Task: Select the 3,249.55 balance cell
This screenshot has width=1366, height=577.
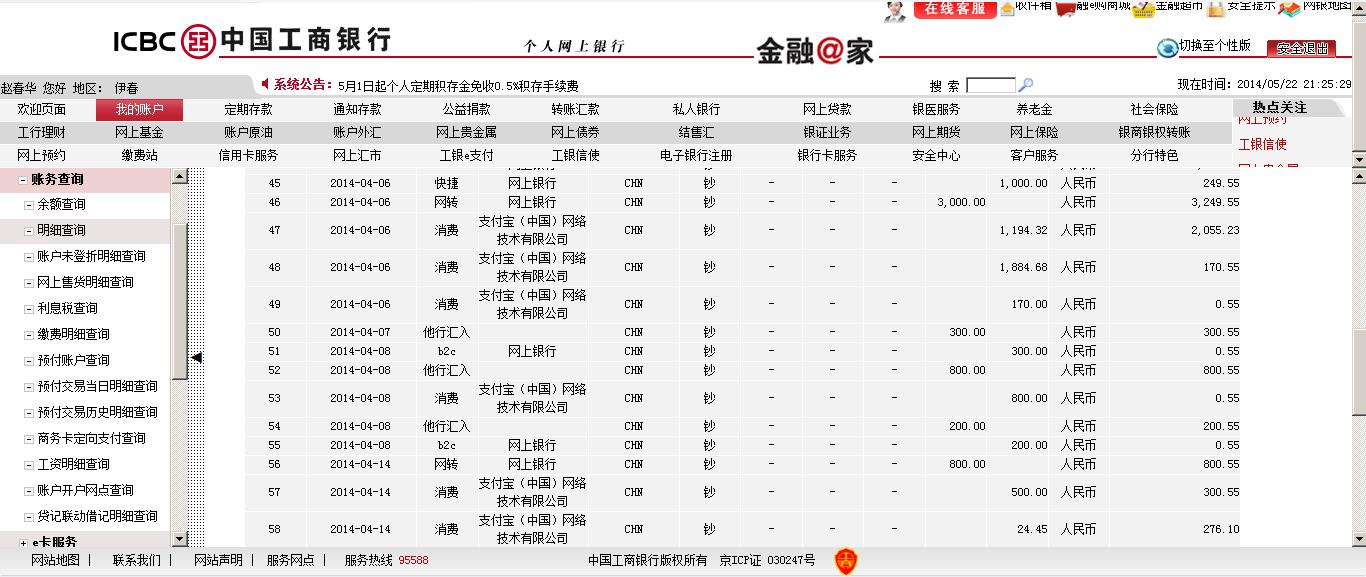Action: point(1214,202)
